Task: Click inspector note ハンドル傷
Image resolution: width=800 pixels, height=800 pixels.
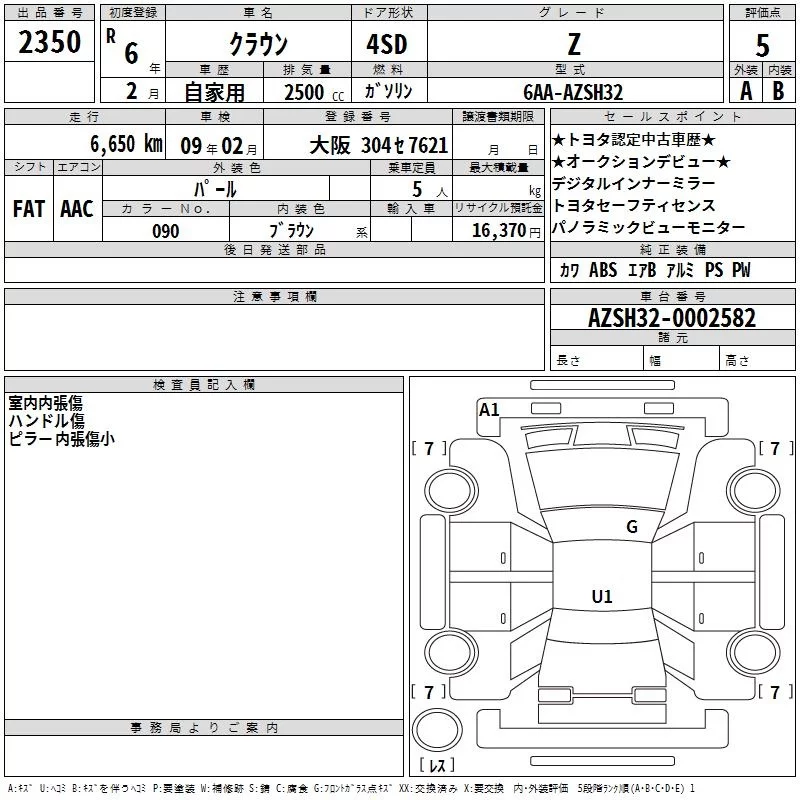Action: pyautogui.click(x=46, y=421)
